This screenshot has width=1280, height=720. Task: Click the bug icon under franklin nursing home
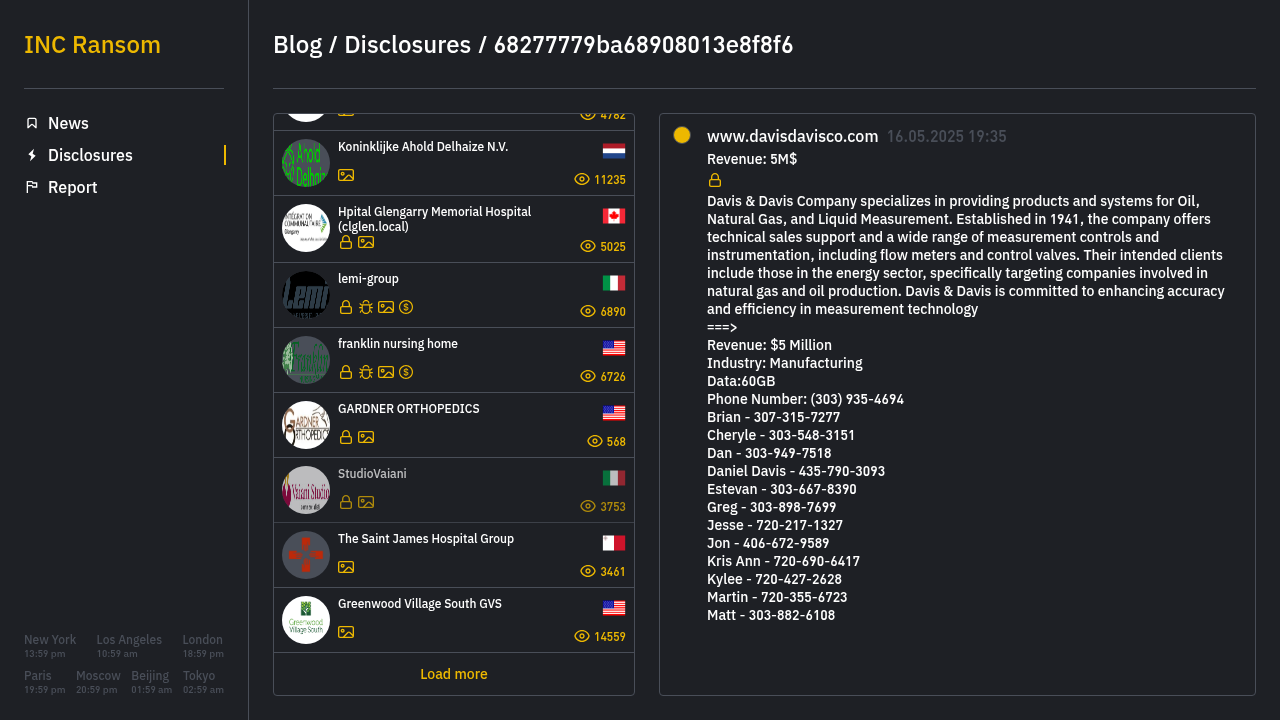tap(366, 372)
